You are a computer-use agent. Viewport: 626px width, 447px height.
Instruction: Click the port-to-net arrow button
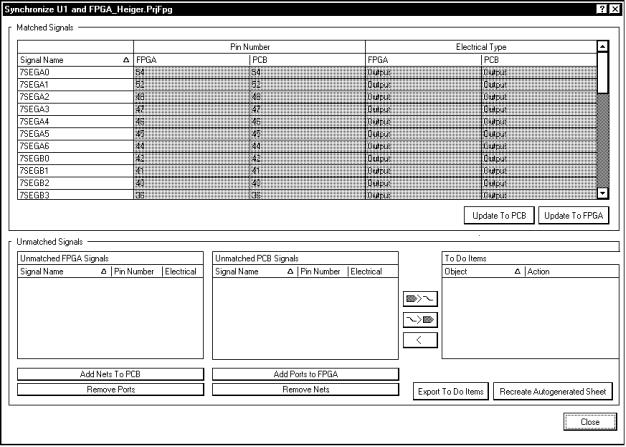420,298
